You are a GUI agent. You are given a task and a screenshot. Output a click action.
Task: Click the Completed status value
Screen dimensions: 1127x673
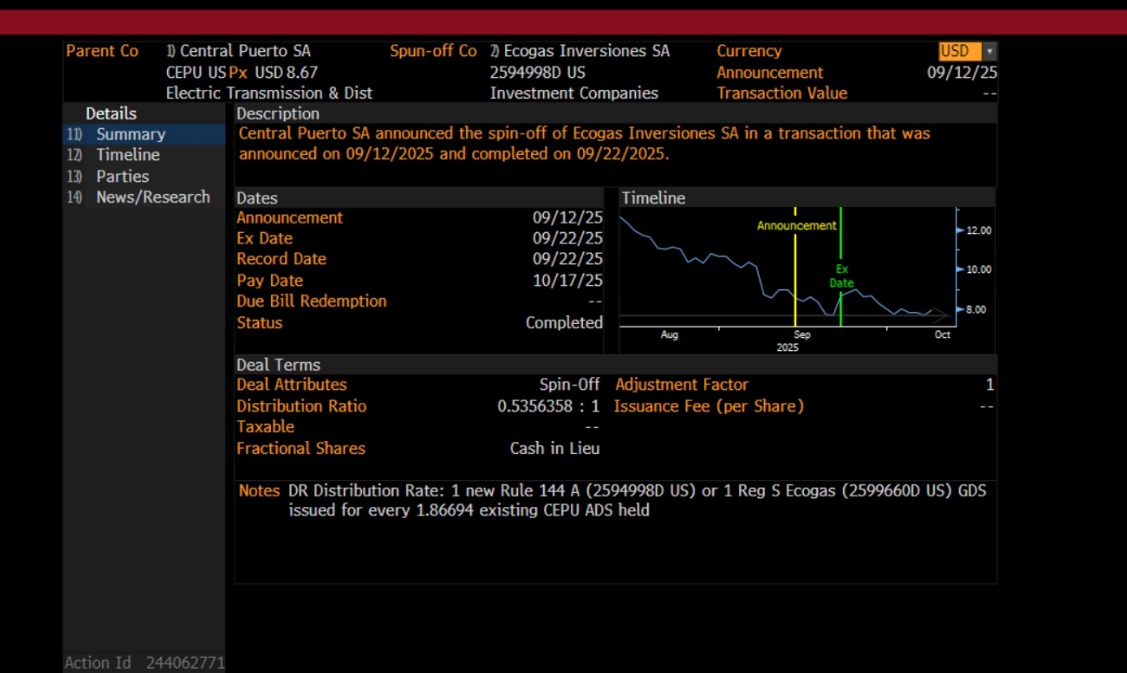(564, 323)
